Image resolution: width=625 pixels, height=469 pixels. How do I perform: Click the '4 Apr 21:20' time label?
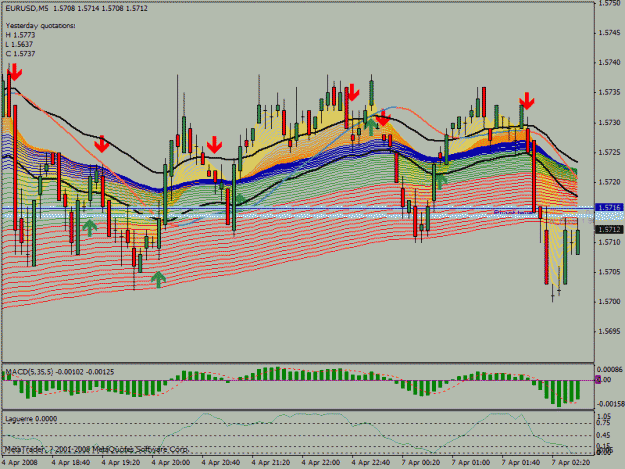tap(271, 463)
